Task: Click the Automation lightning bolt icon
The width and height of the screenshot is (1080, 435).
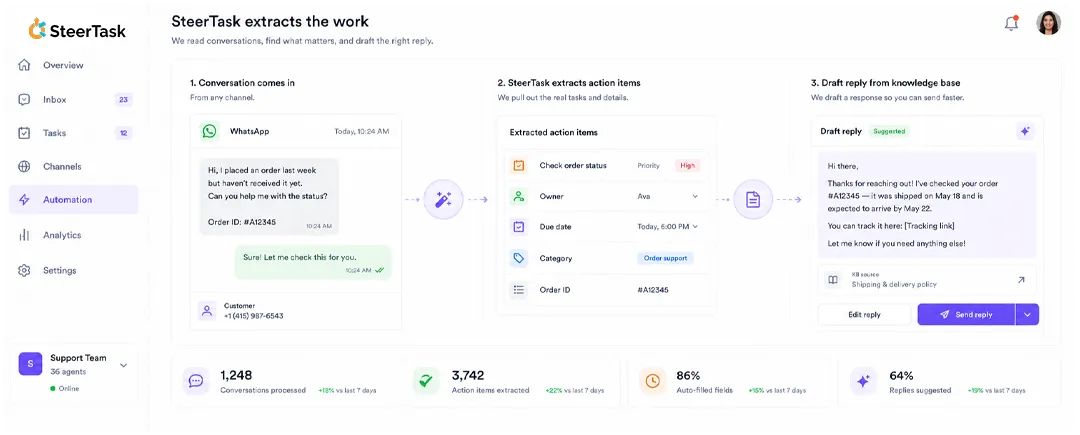Action: (x=24, y=200)
